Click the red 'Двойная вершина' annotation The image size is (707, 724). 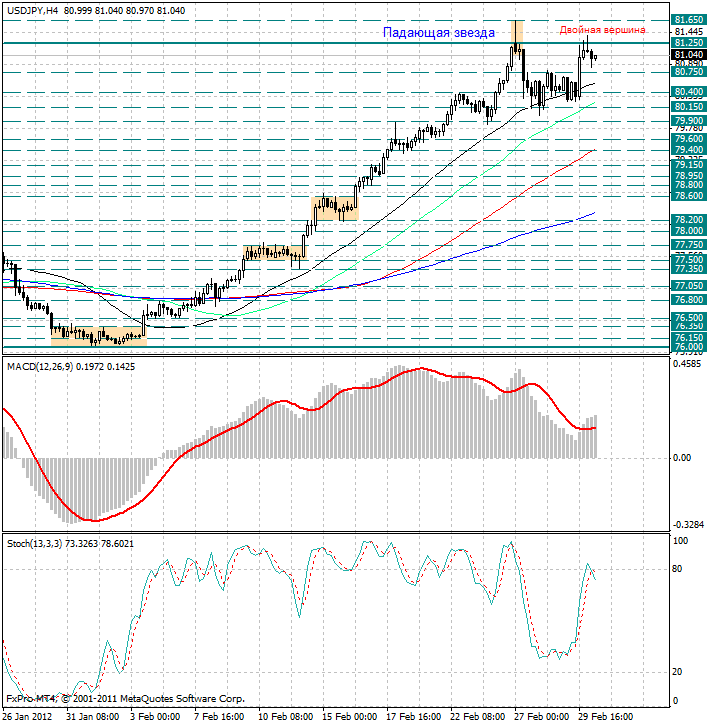pos(602,30)
